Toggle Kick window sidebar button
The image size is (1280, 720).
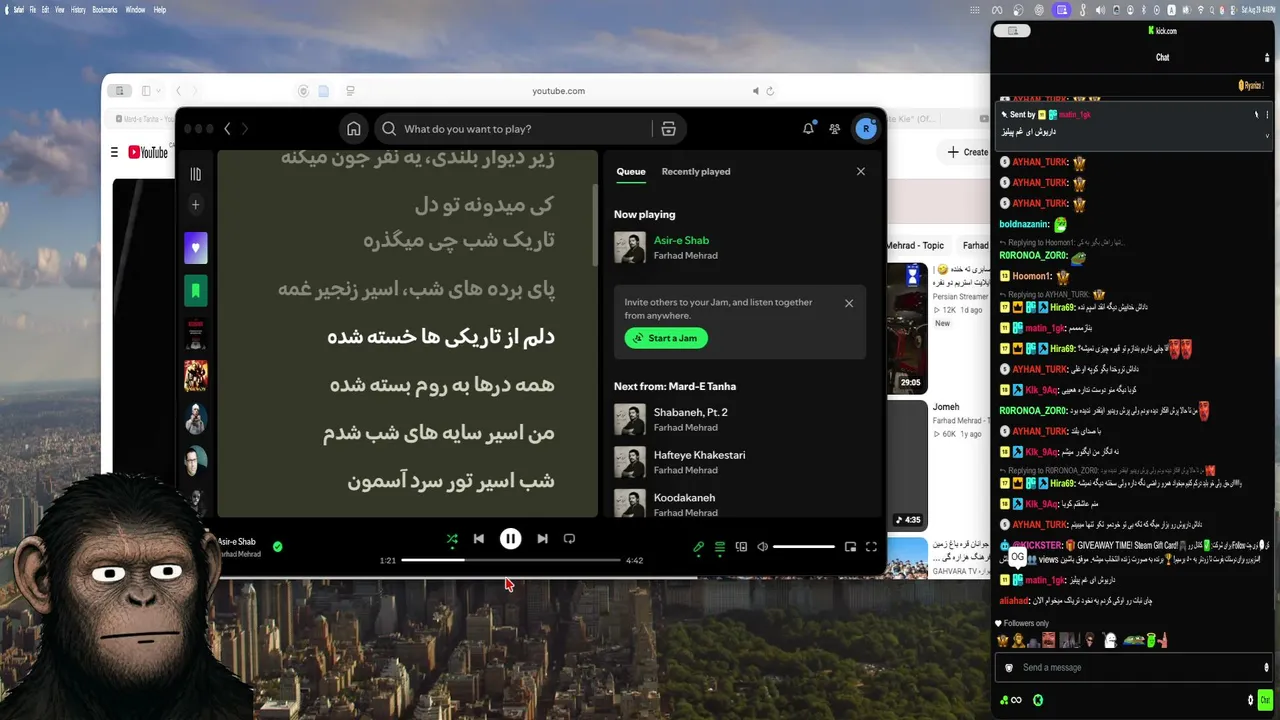pos(1012,31)
